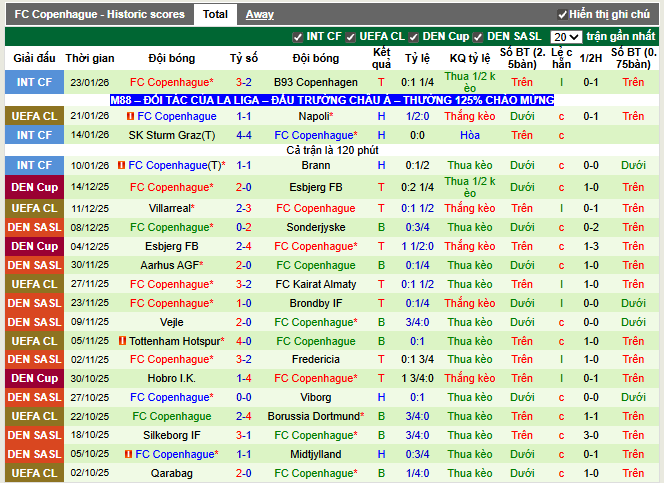
Task: Open Borussia Dortmund team link
Action: [315, 416]
